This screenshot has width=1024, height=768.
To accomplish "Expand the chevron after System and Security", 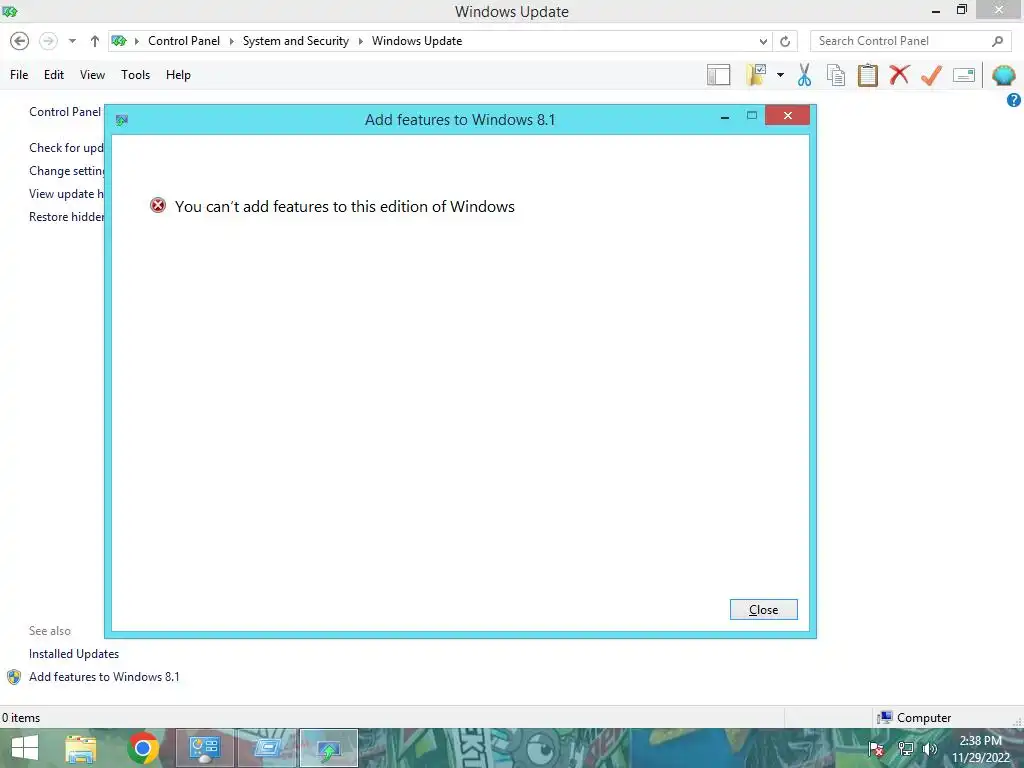I will (360, 41).
